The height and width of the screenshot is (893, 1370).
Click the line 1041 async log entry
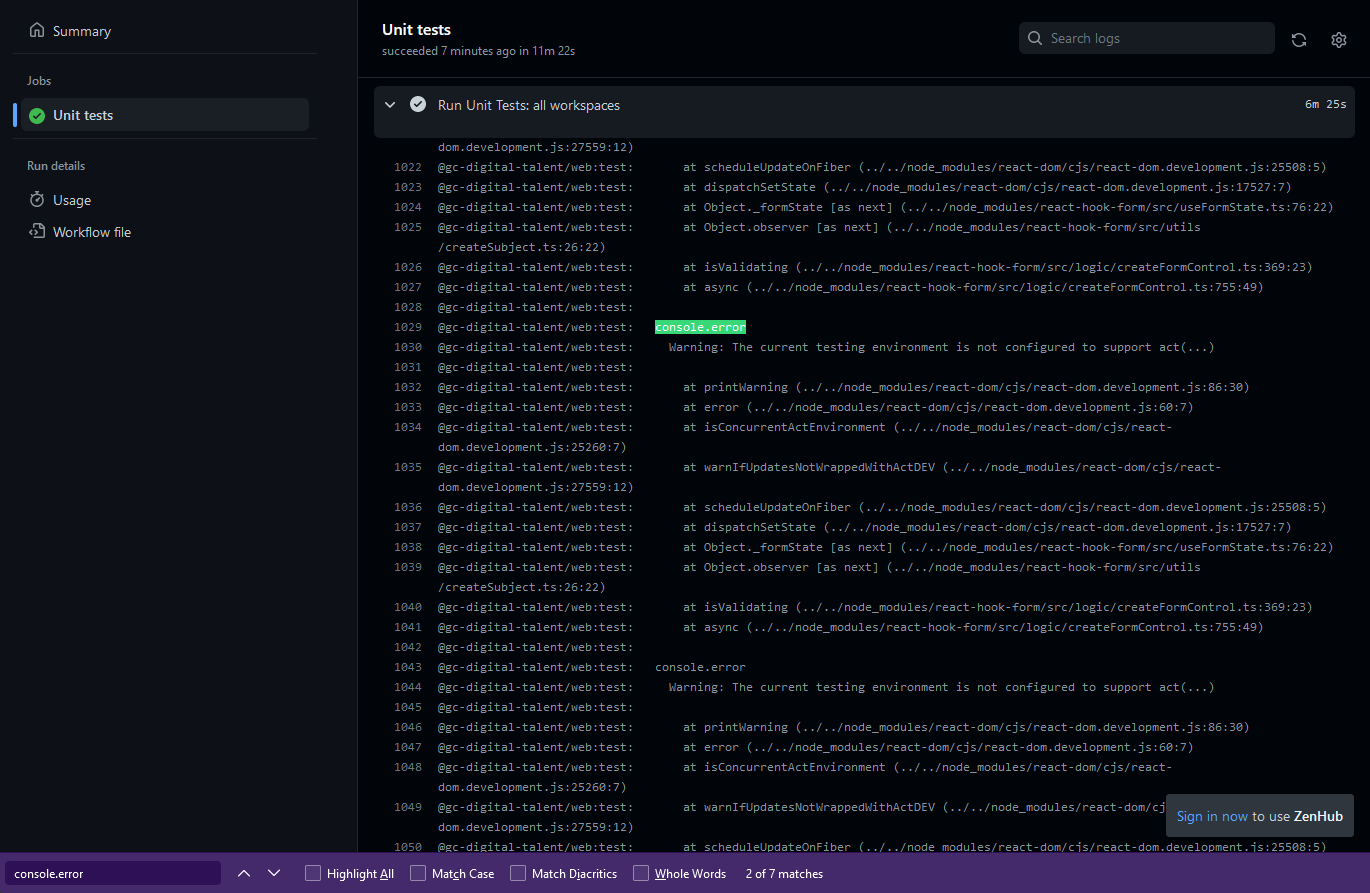[973, 627]
